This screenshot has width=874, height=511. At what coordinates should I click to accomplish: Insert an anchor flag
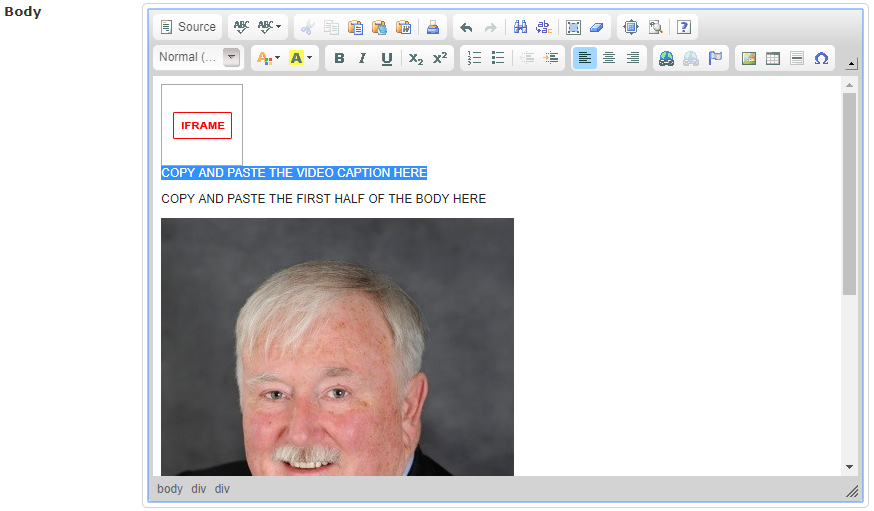(715, 58)
